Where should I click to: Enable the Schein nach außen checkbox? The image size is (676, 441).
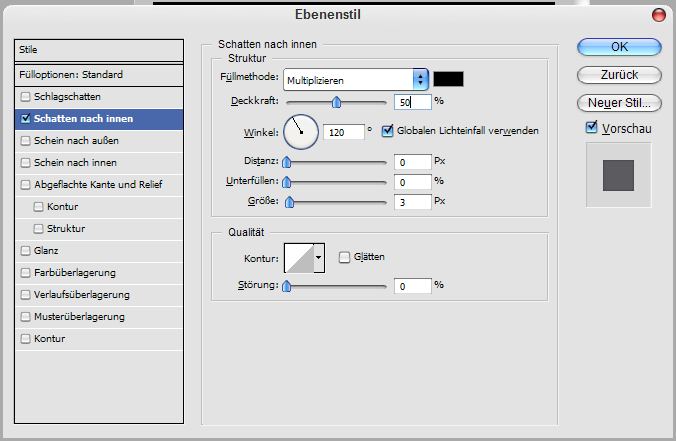pyautogui.click(x=25, y=141)
